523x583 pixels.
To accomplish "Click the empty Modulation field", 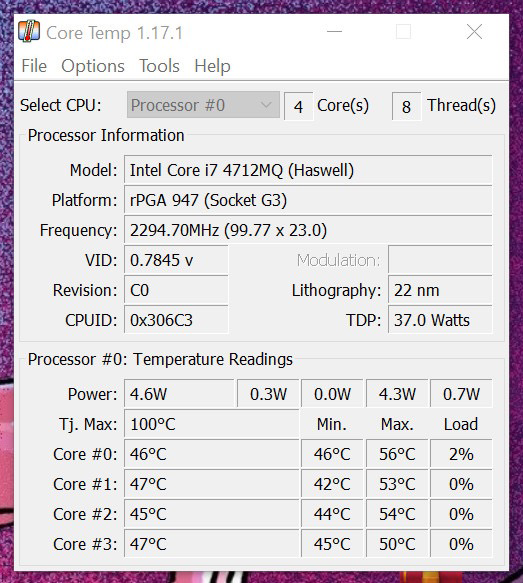I will [x=440, y=260].
